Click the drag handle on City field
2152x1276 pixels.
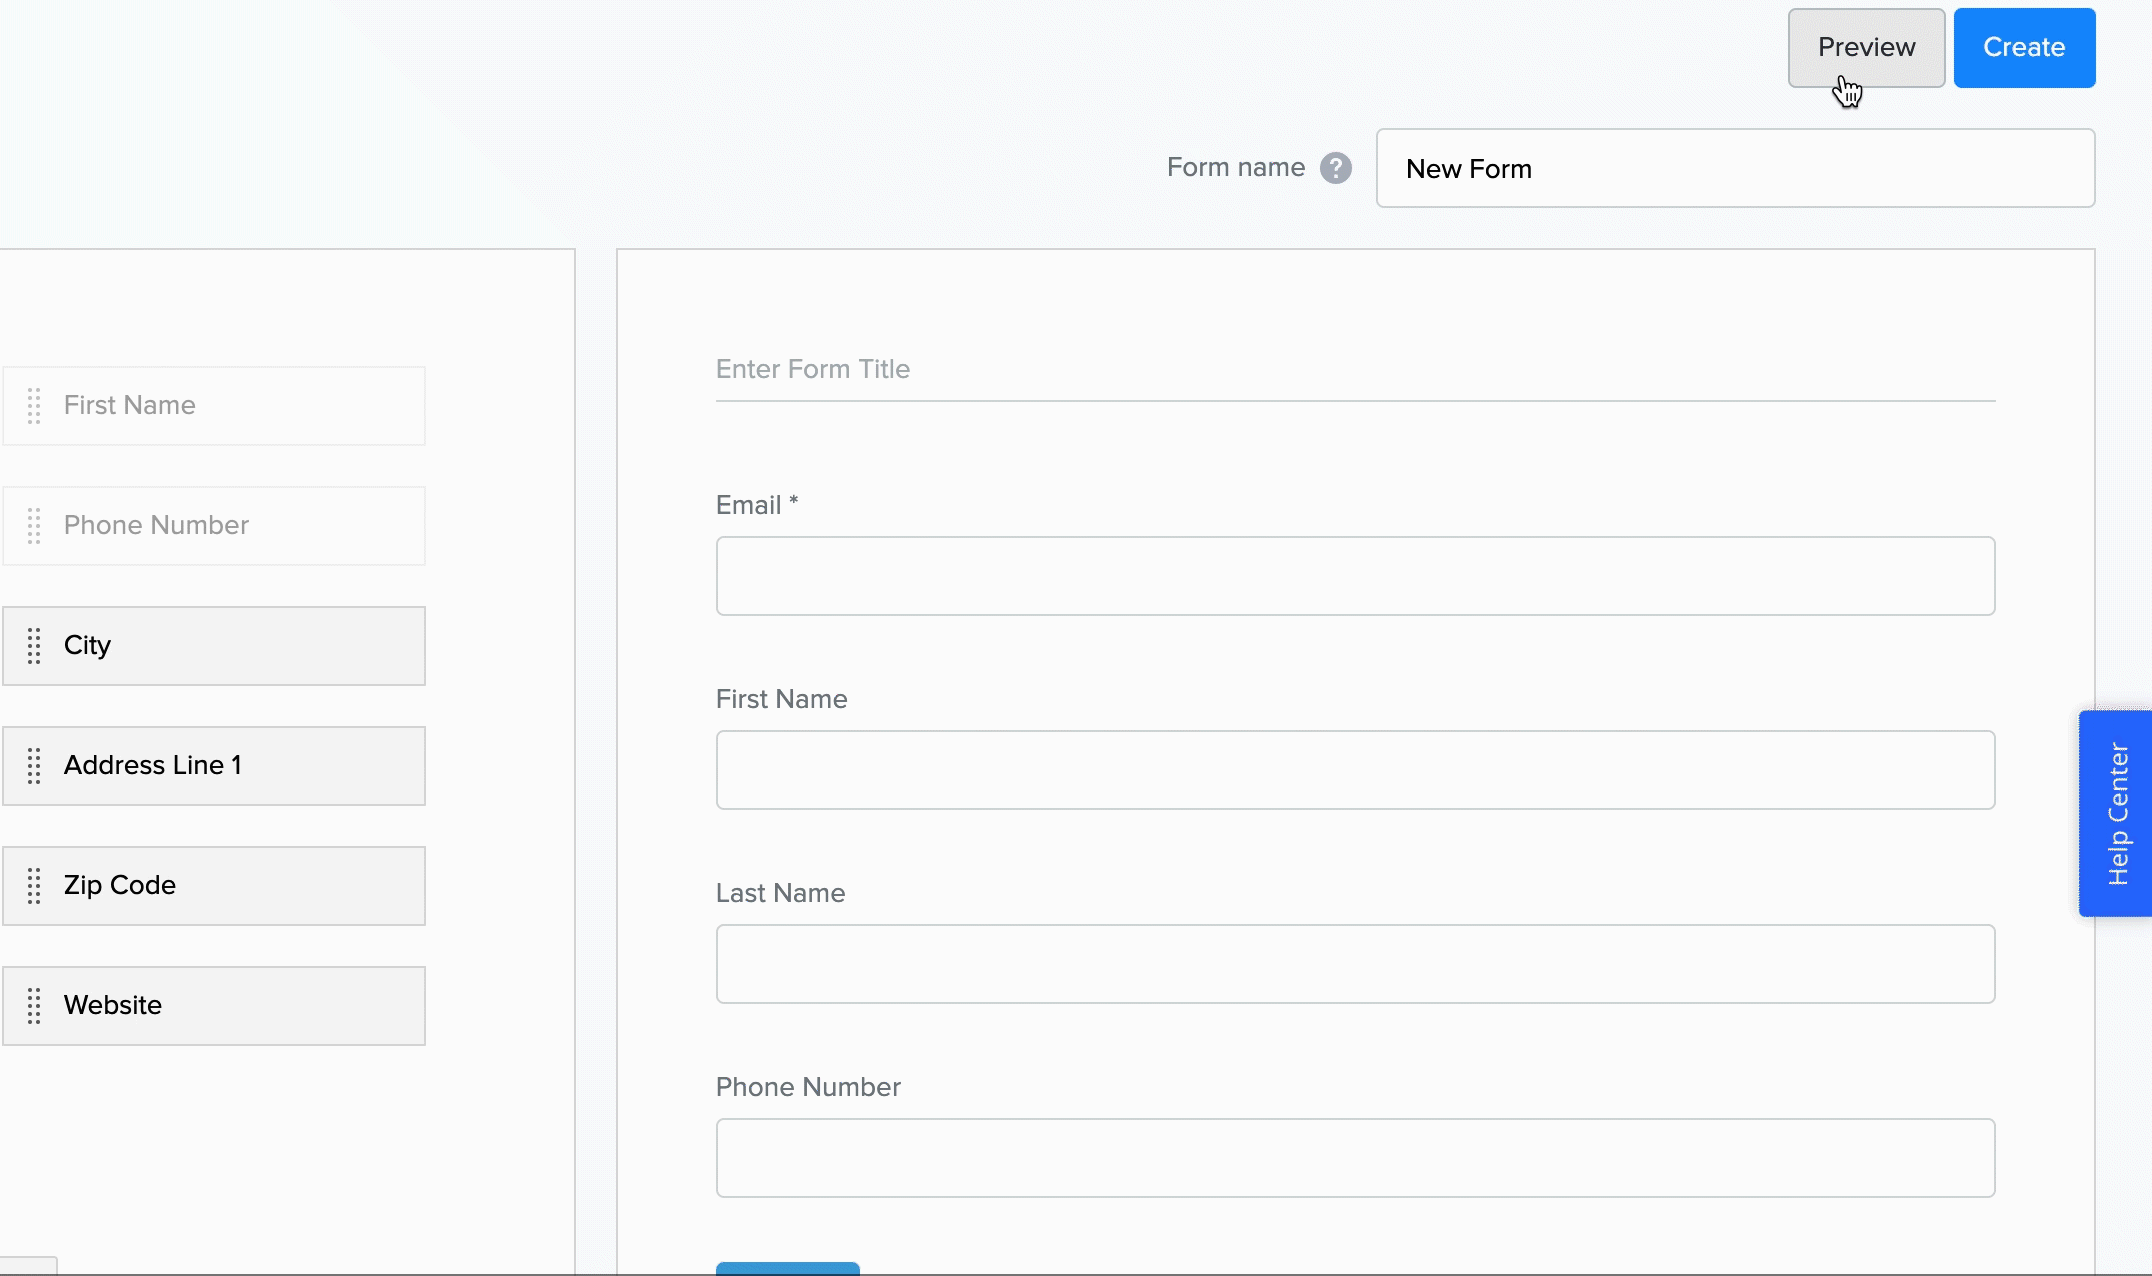[x=34, y=646]
